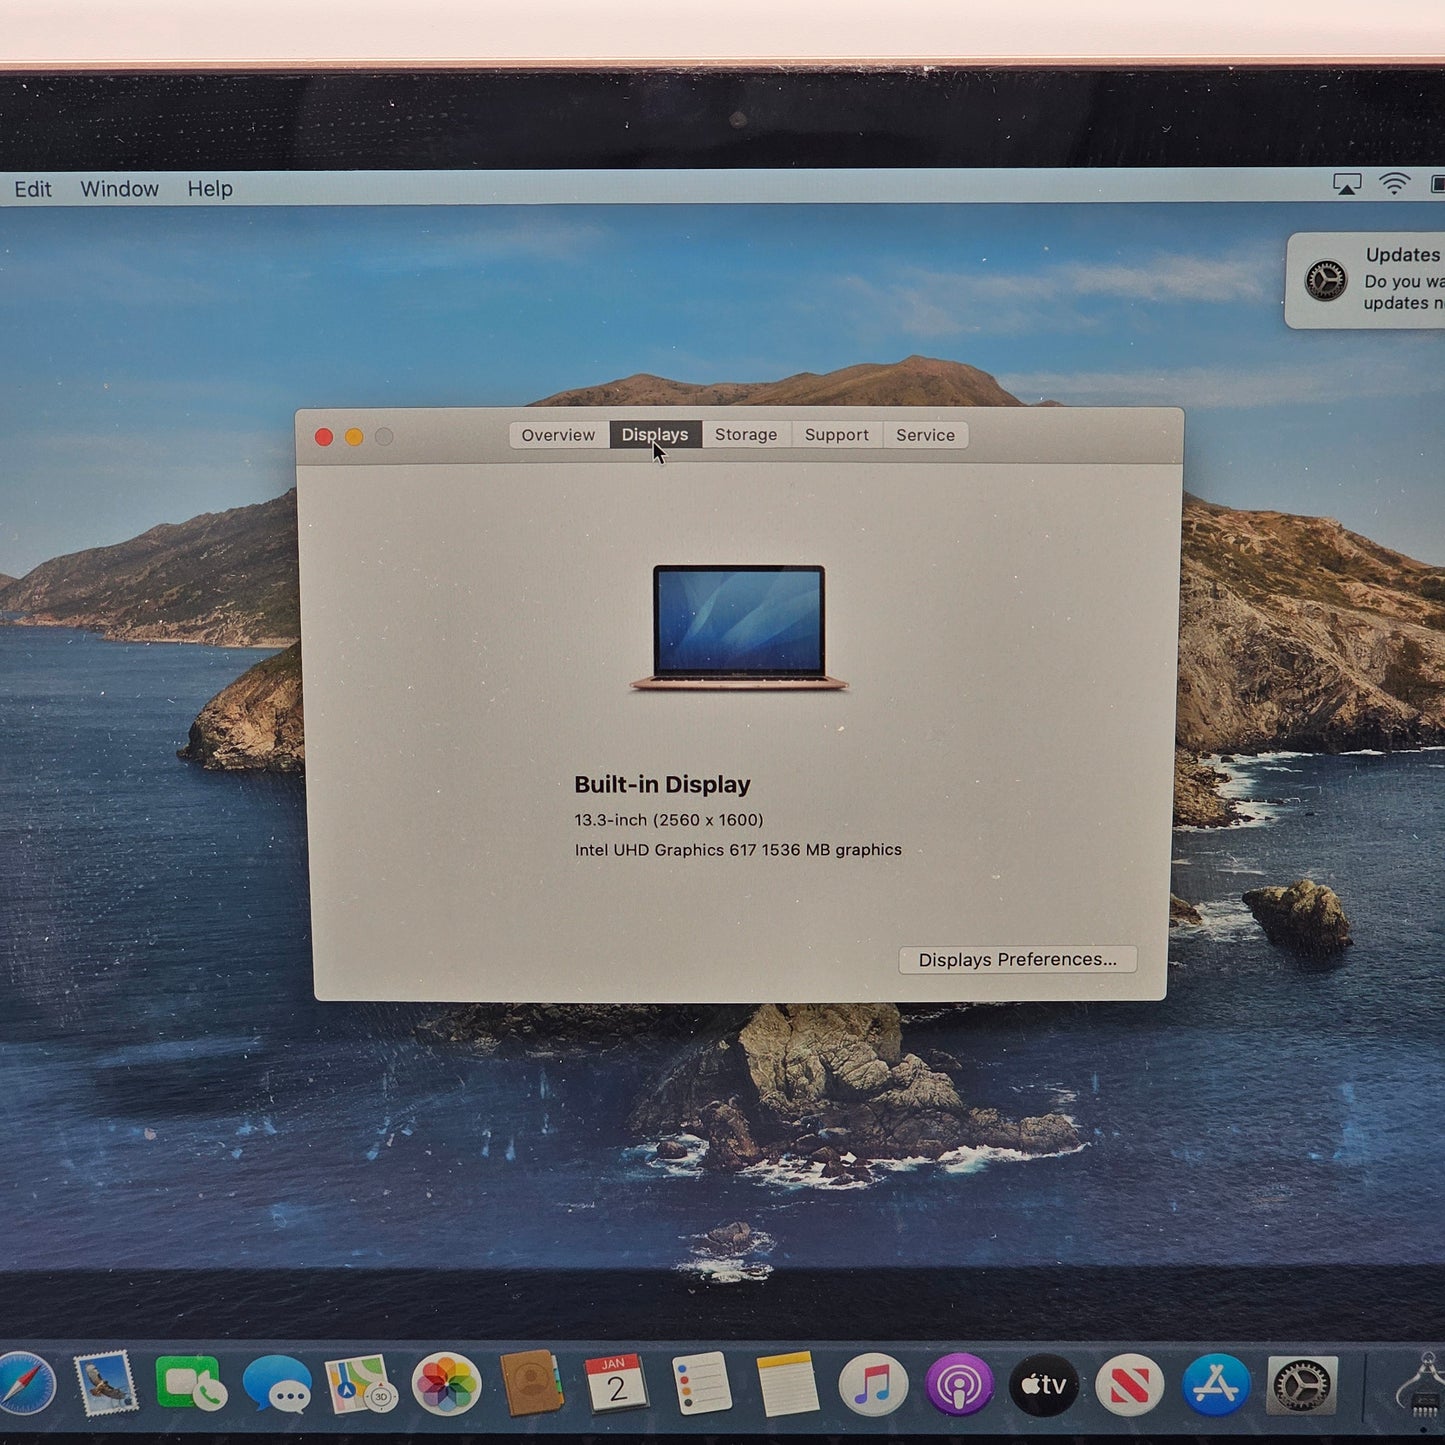Click the Screen Mirroring menu bar icon
This screenshot has height=1445, width=1445.
1348,183
